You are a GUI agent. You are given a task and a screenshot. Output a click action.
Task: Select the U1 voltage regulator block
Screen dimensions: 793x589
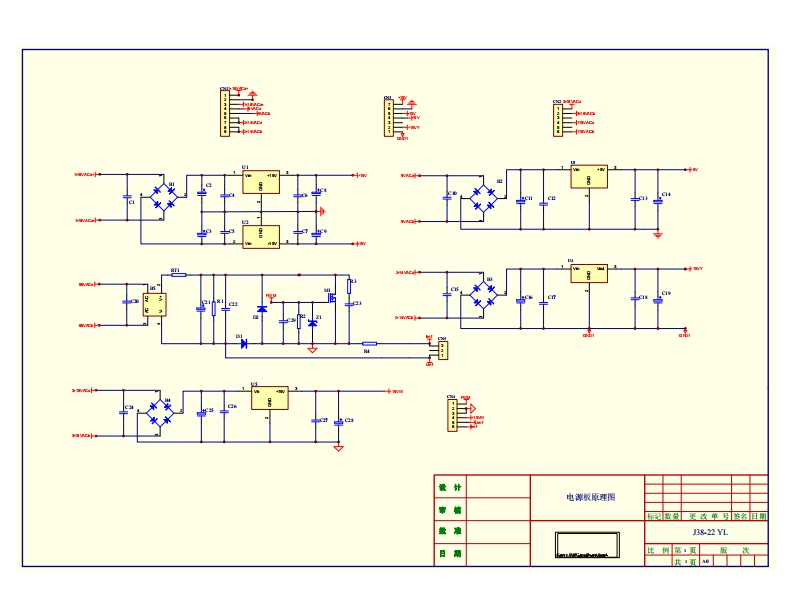coord(261,182)
